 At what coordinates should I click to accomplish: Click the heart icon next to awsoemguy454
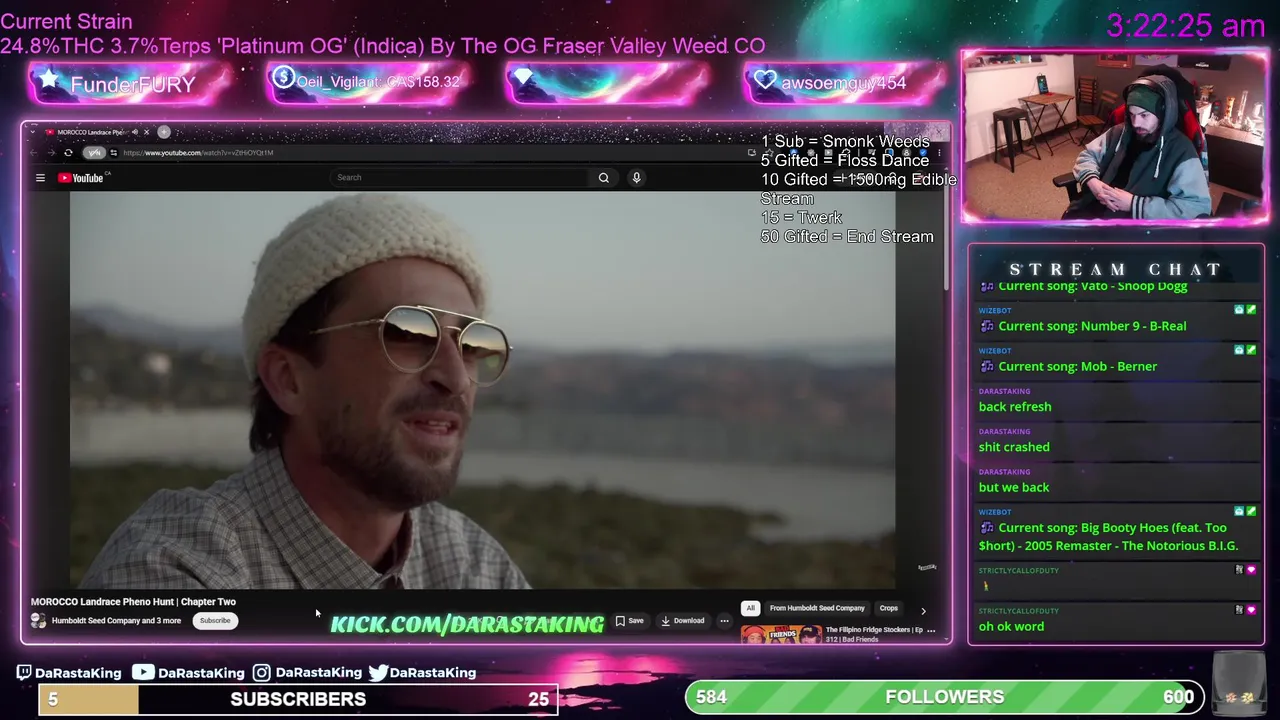(x=766, y=81)
